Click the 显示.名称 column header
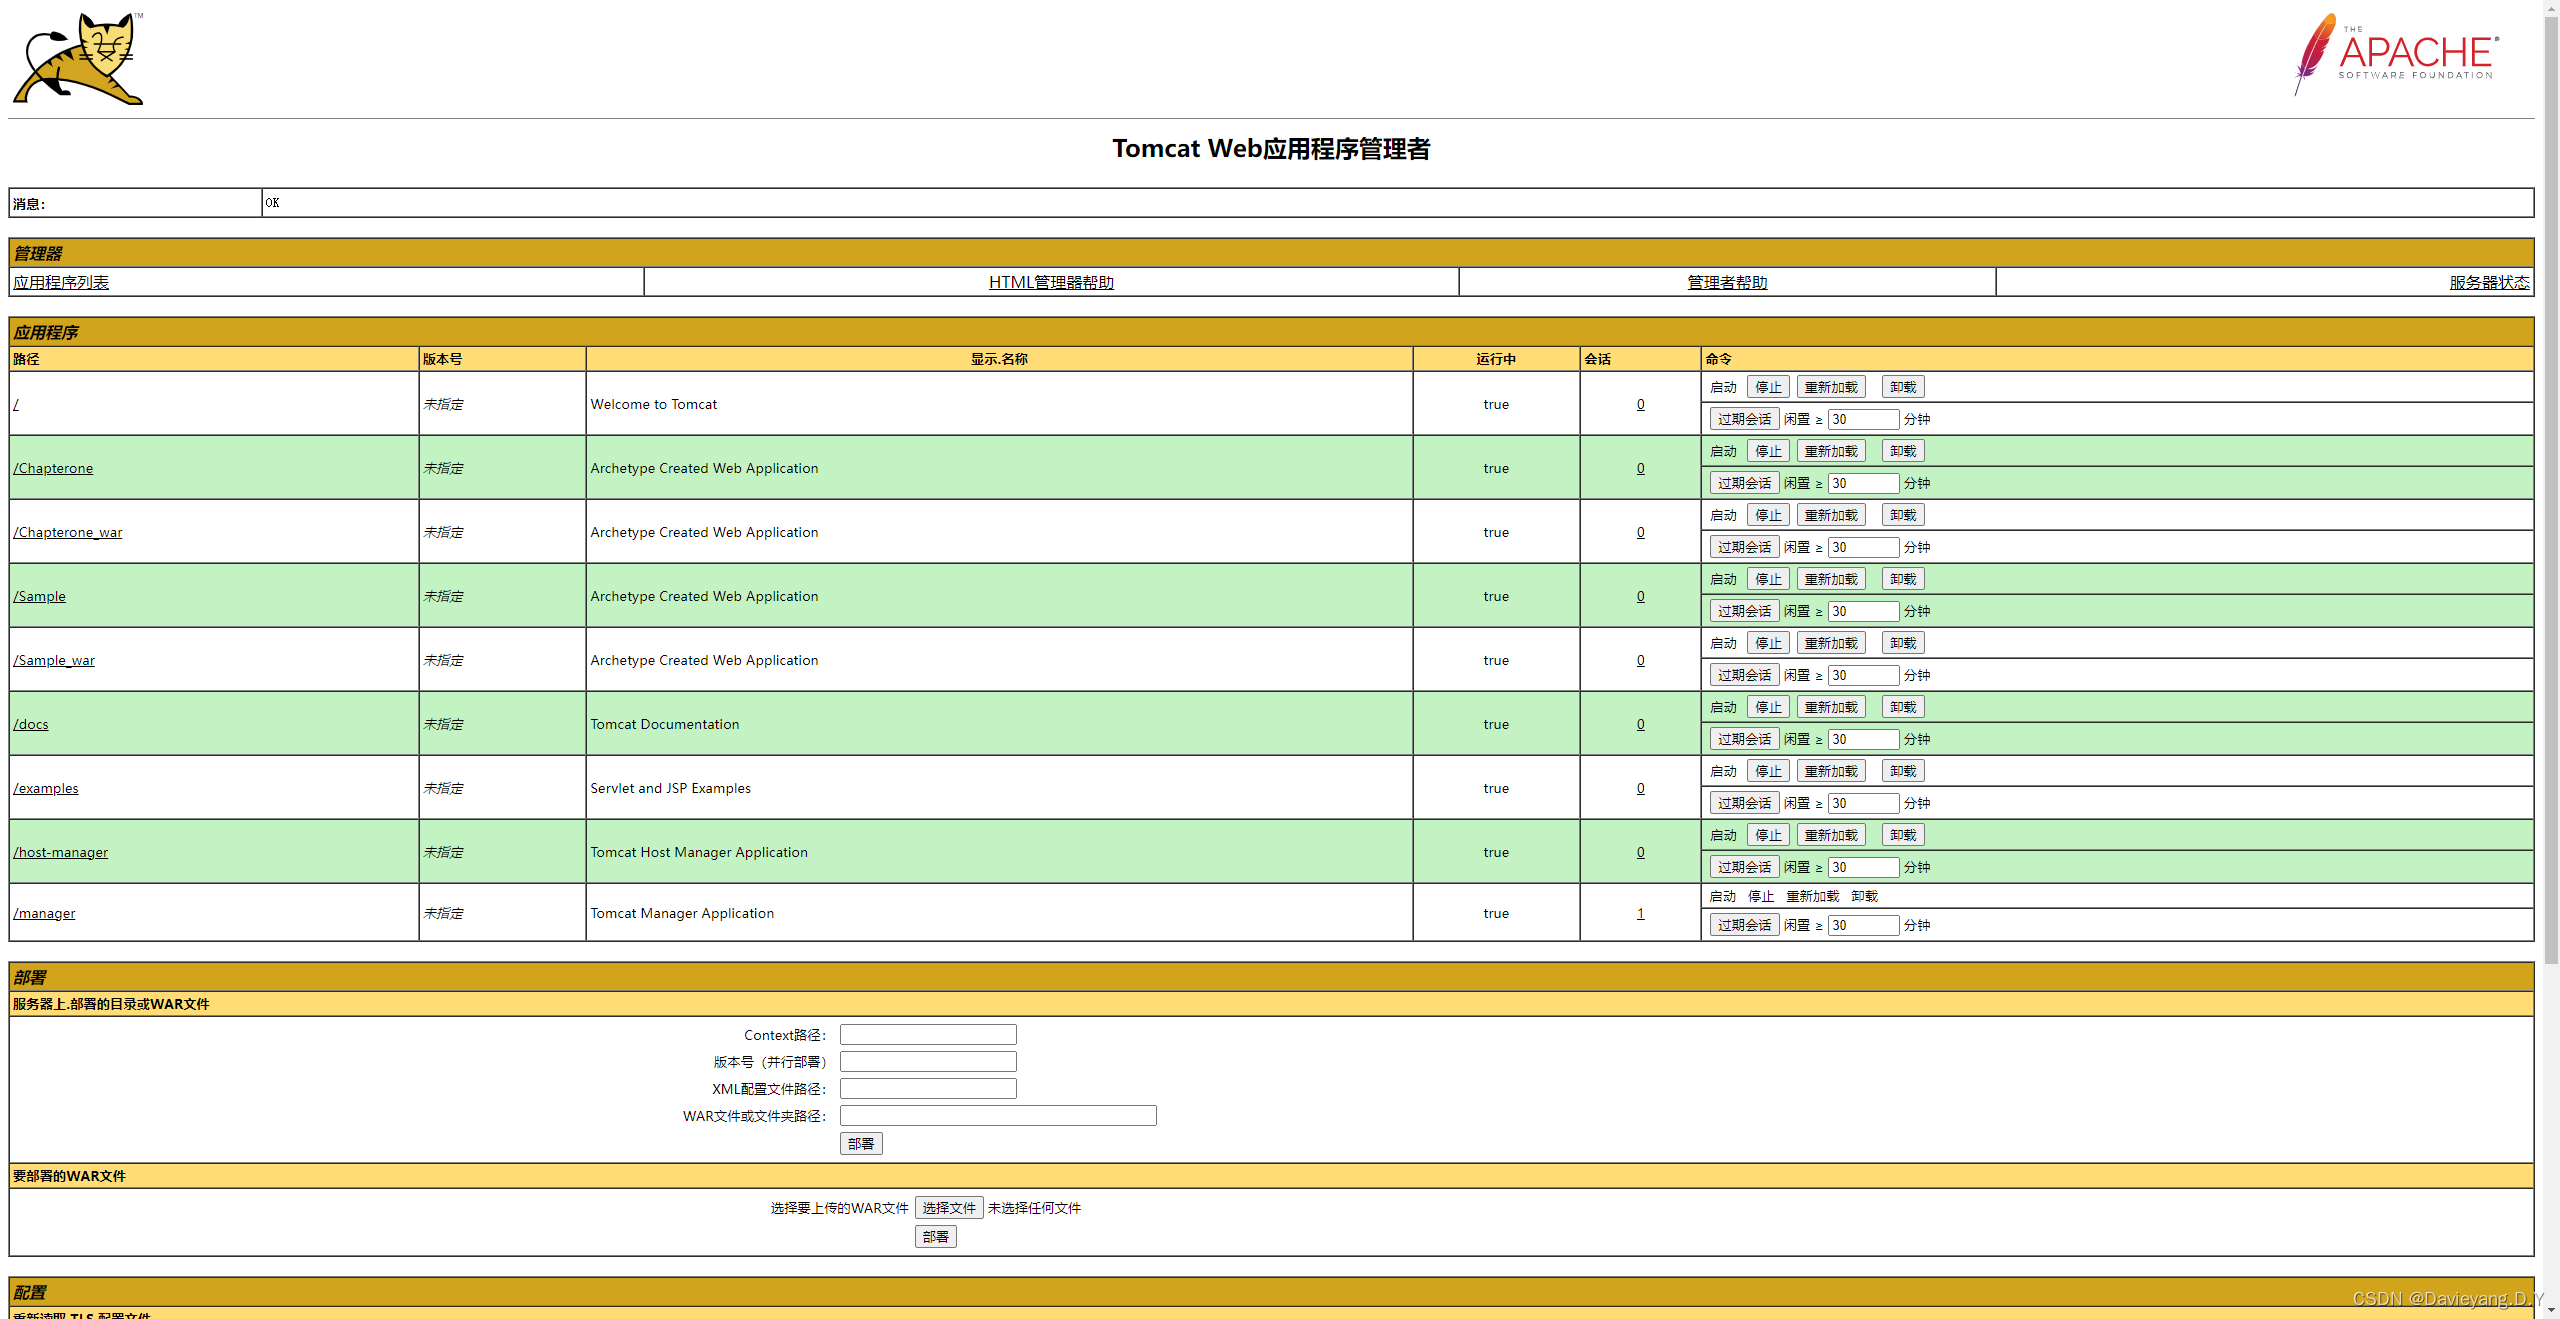The width and height of the screenshot is (2560, 1319). click(x=999, y=359)
